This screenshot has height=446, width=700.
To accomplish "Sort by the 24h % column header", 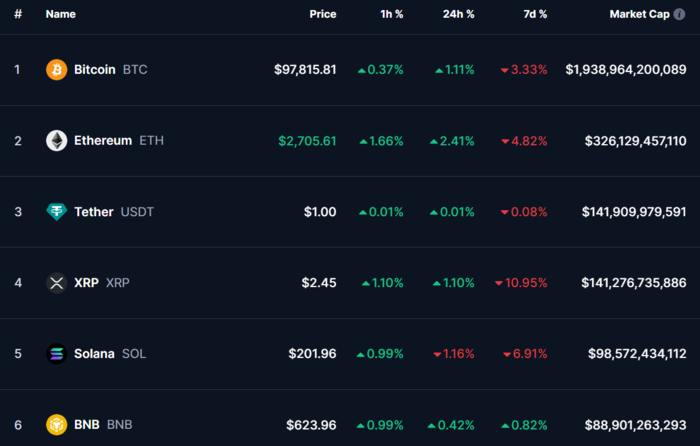I will (x=458, y=14).
